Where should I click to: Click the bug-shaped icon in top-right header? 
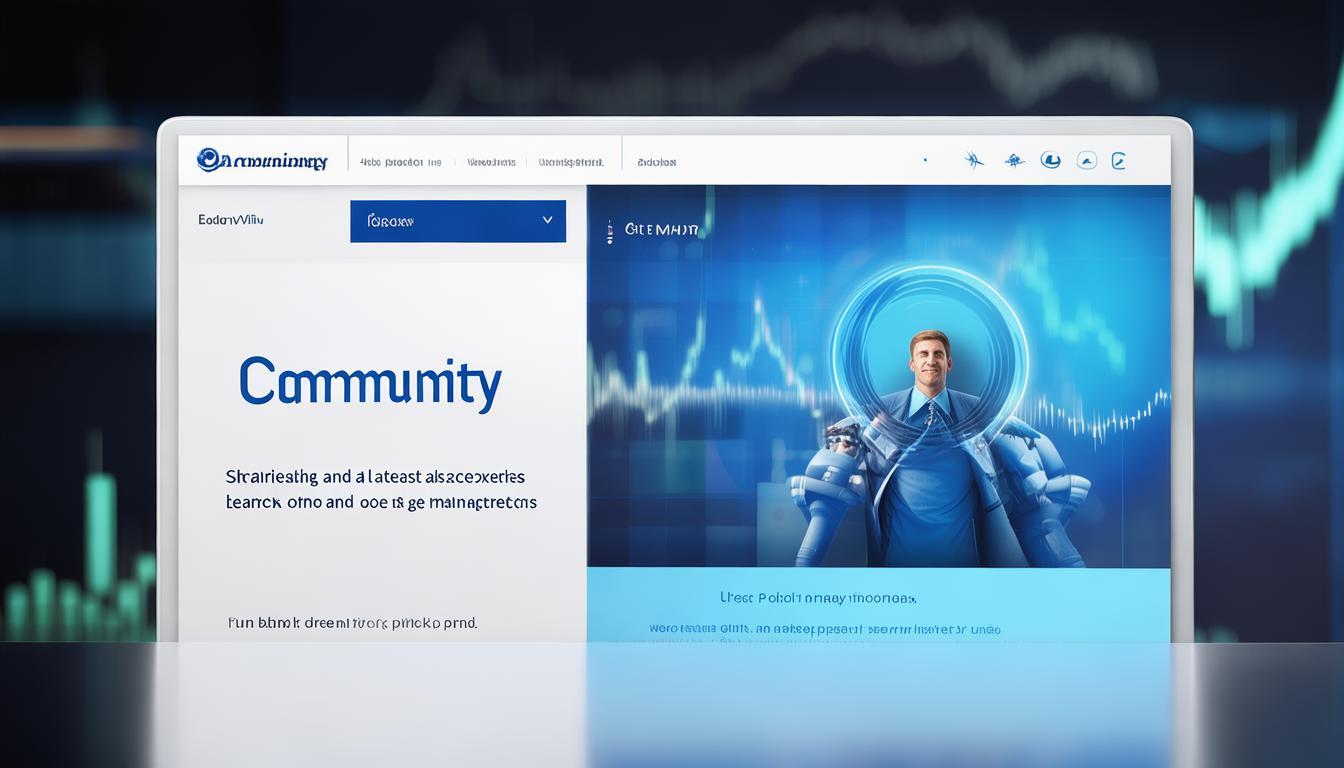[1014, 160]
